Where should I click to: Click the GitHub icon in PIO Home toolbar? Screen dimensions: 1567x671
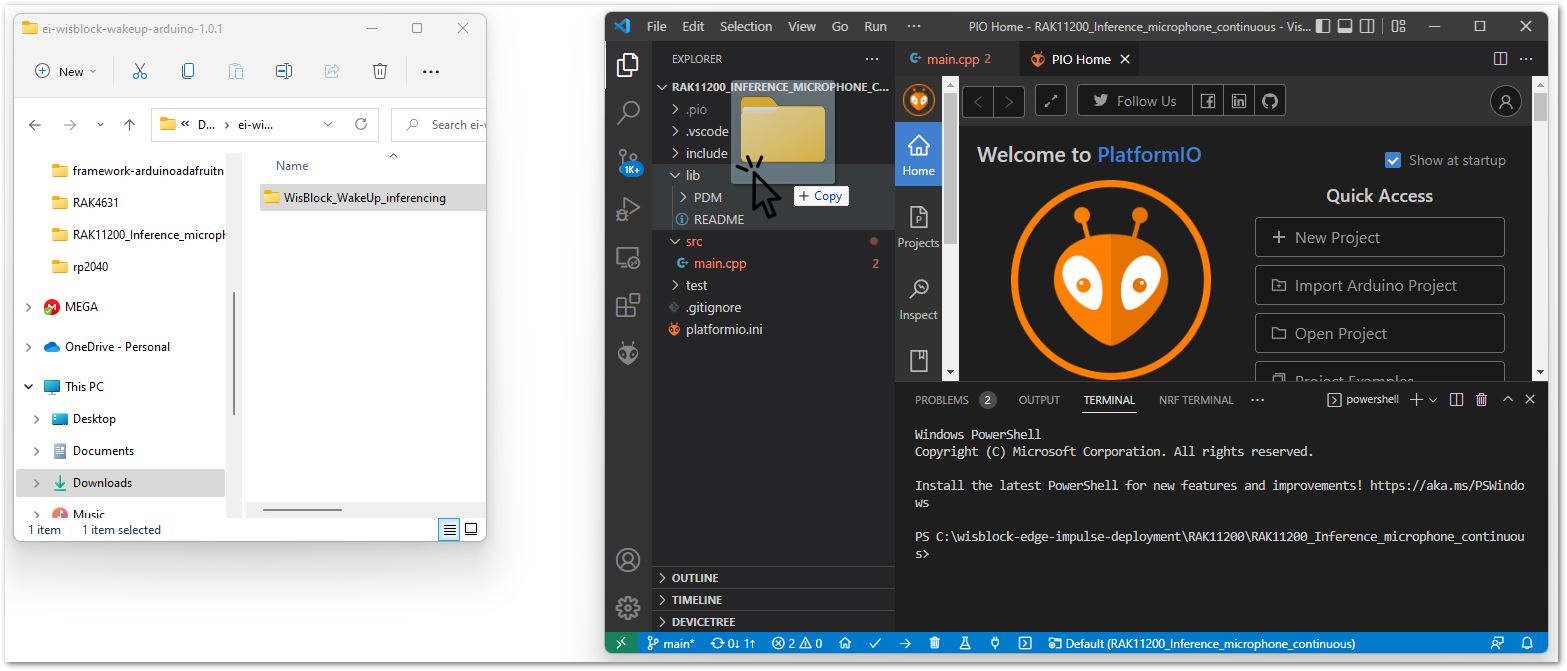pos(1270,101)
